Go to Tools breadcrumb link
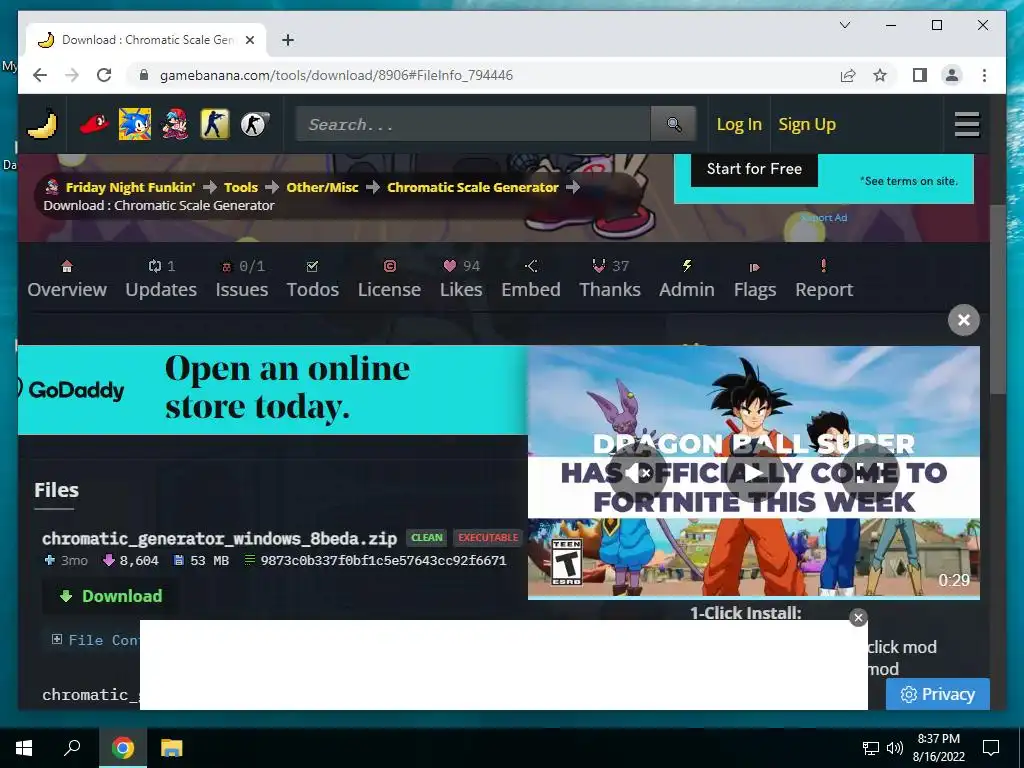1024x768 pixels. click(x=241, y=187)
